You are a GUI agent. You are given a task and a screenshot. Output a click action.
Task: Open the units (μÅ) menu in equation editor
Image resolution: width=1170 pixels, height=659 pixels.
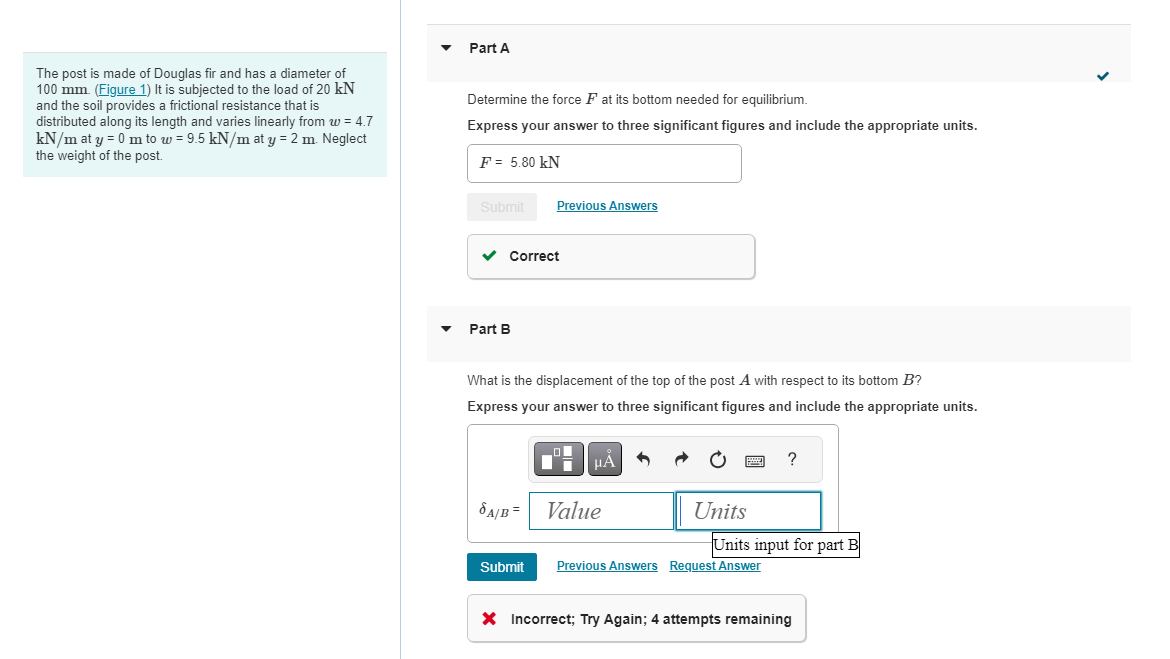click(x=604, y=459)
